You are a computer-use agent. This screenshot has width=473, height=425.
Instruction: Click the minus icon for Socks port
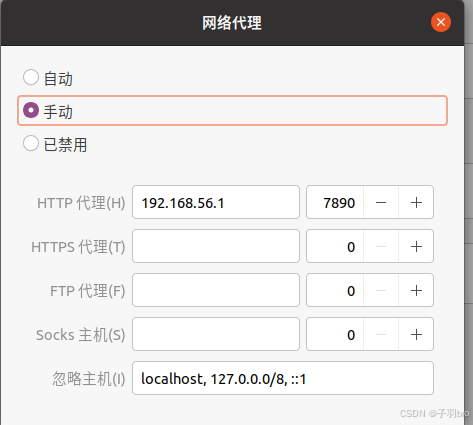pos(381,334)
